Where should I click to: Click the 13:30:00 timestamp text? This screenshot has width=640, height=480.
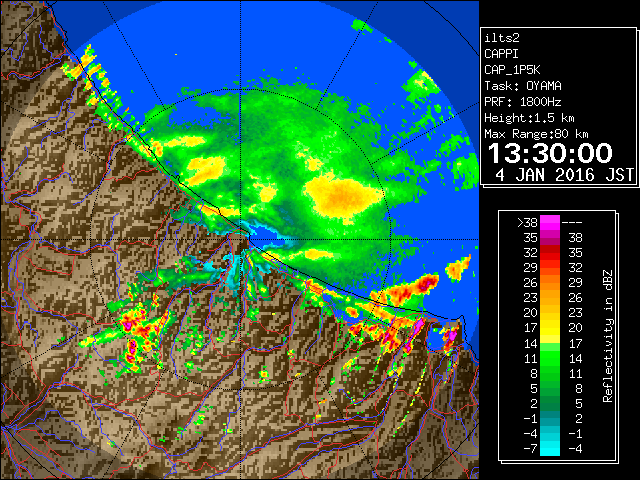click(x=550, y=153)
